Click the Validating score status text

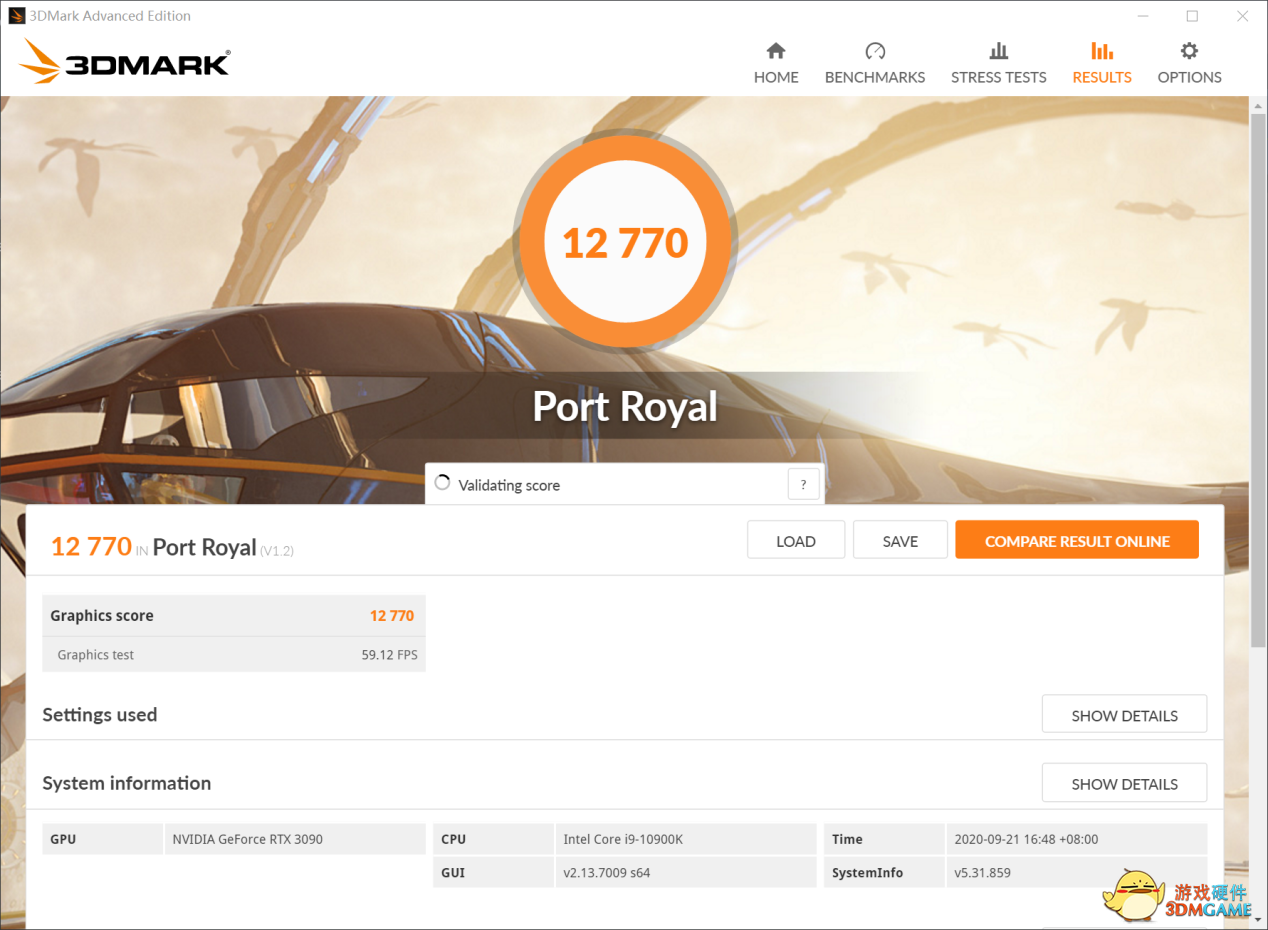click(509, 485)
